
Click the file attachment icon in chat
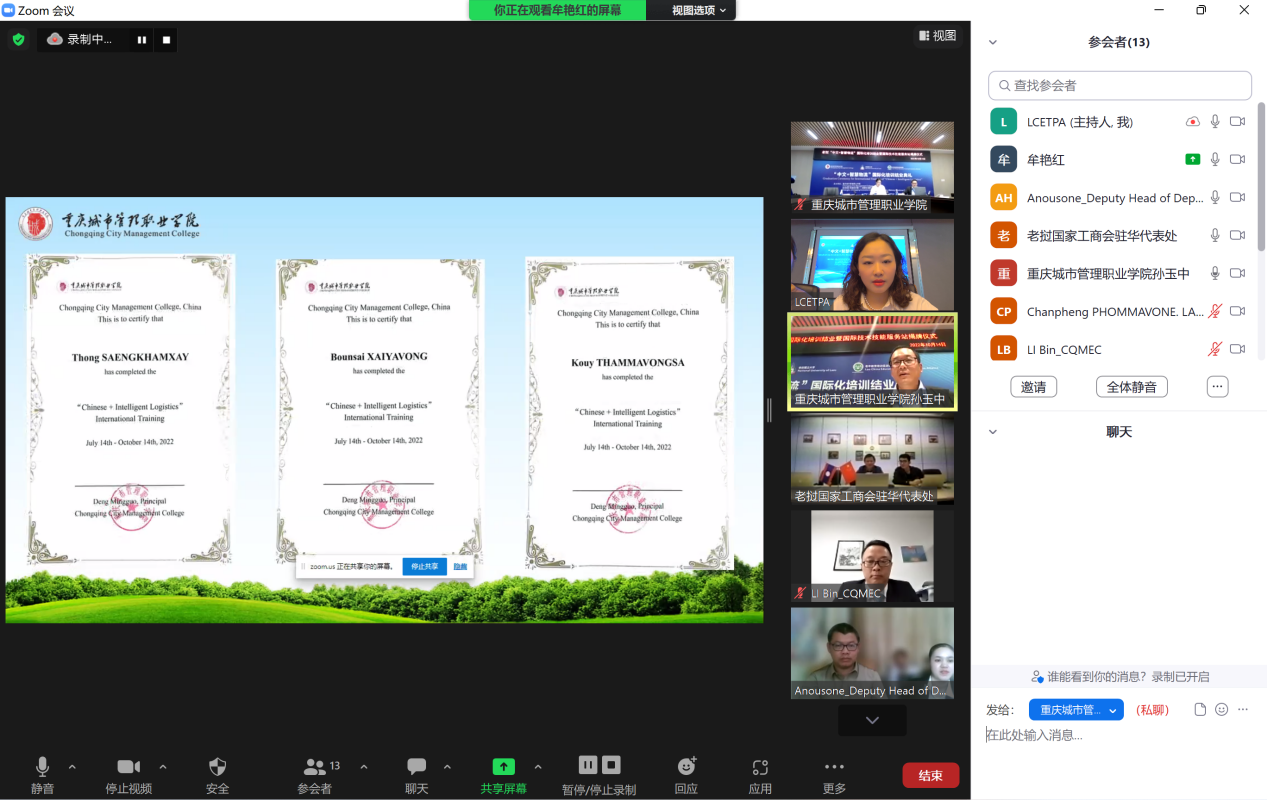coord(1200,710)
